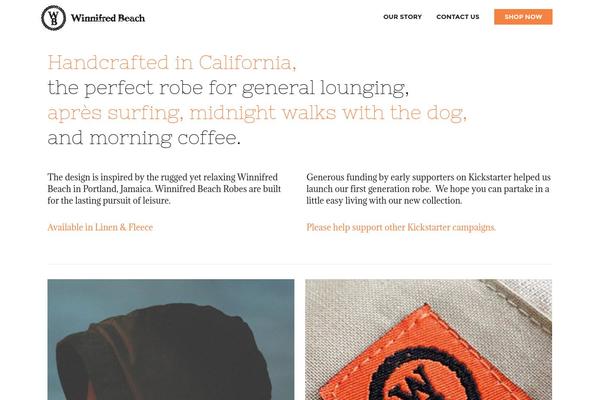Screen dimensions: 600x400
Task: View the orange embroidered label photo
Action: click(x=429, y=340)
